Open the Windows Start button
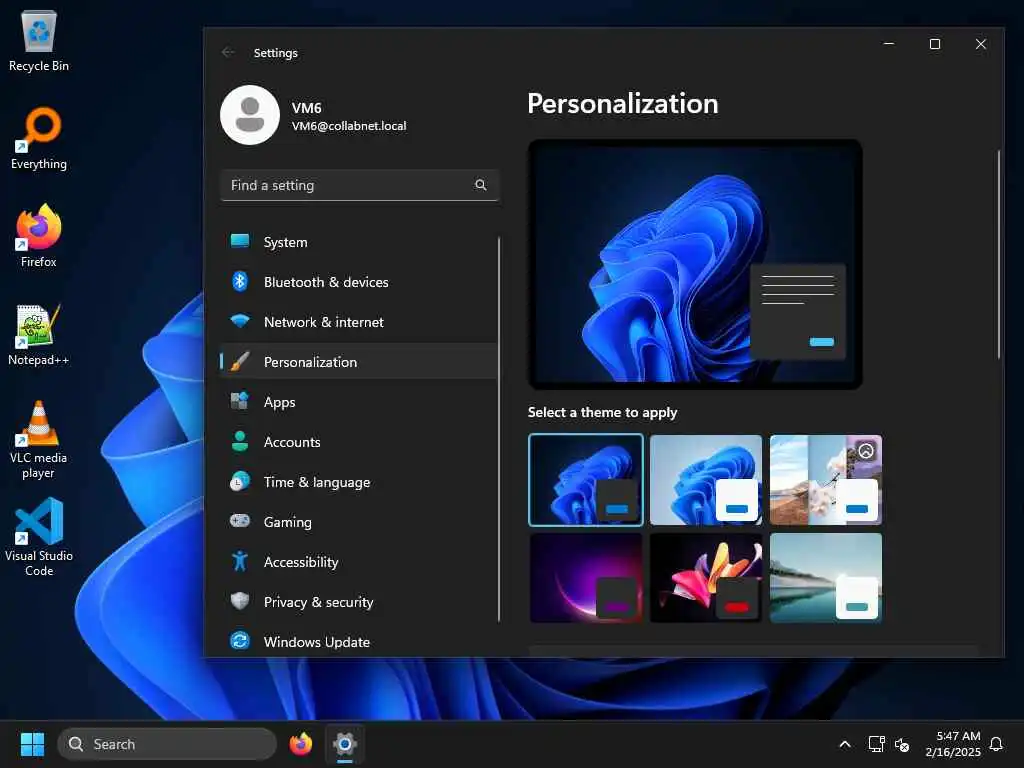The height and width of the screenshot is (768, 1024). pyautogui.click(x=32, y=744)
